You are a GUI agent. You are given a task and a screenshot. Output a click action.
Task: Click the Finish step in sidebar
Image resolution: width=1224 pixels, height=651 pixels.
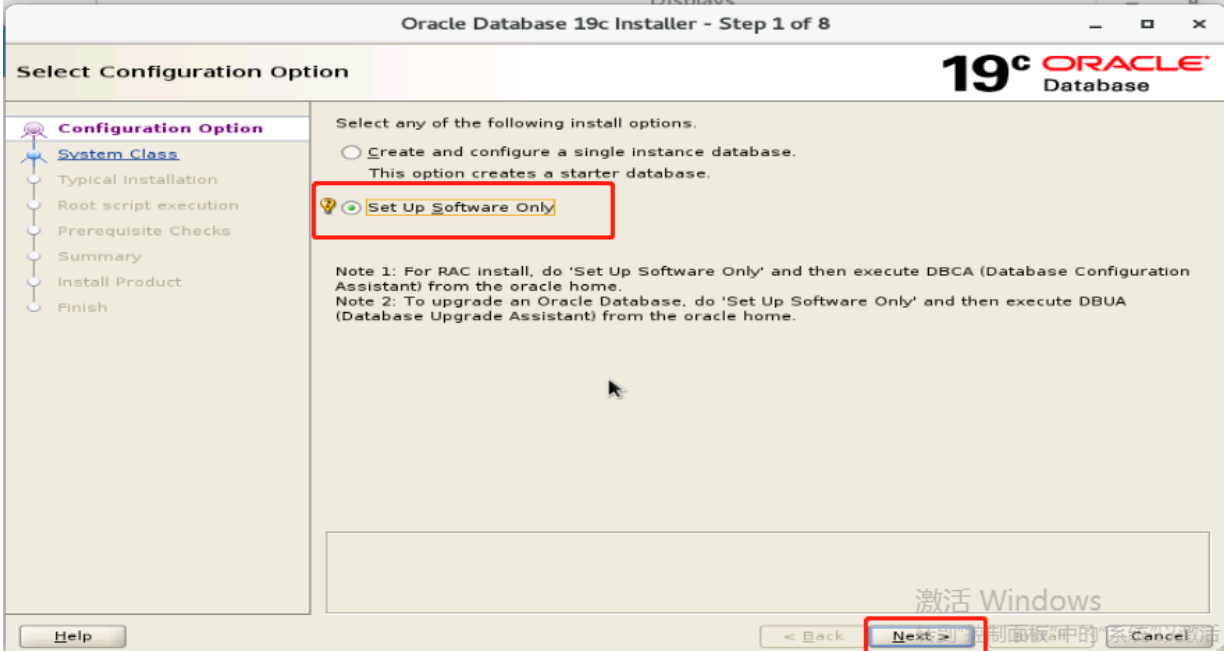(82, 307)
